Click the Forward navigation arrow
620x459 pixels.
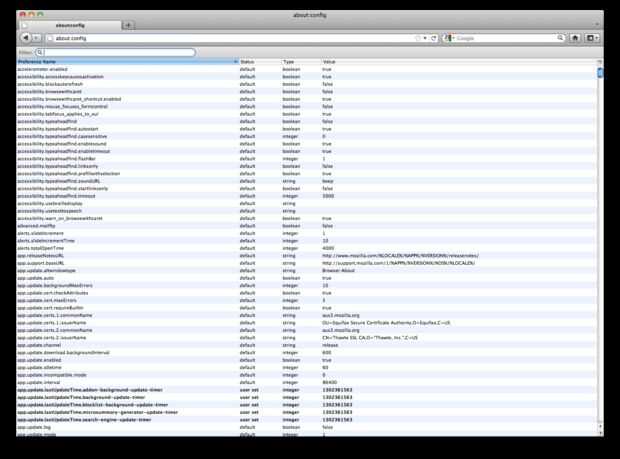[x=36, y=38]
